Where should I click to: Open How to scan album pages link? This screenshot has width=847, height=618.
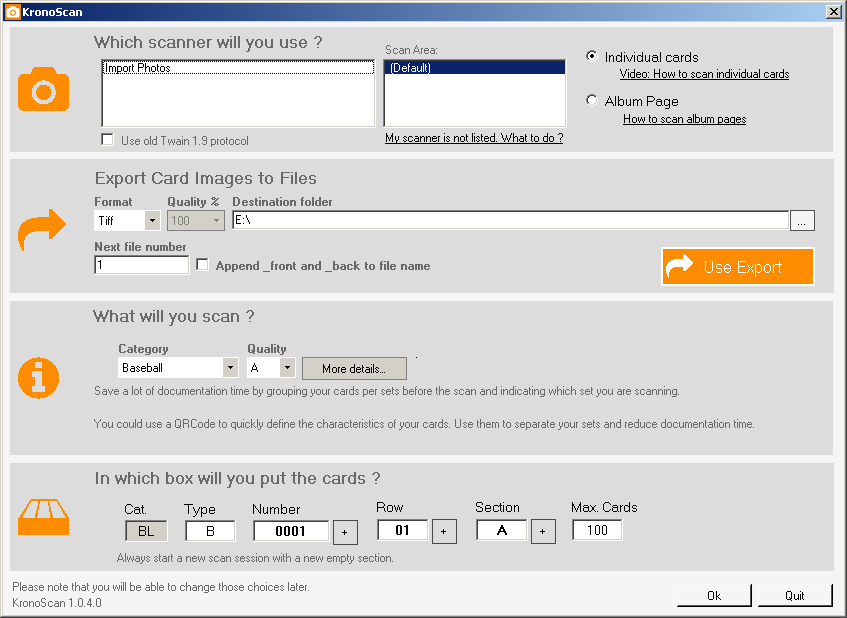point(684,119)
